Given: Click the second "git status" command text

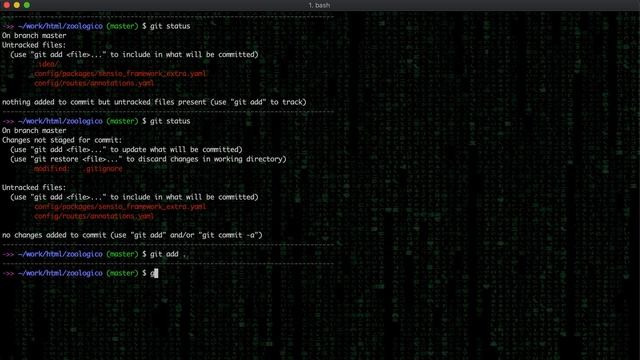Looking at the screenshot, I should (170, 121).
